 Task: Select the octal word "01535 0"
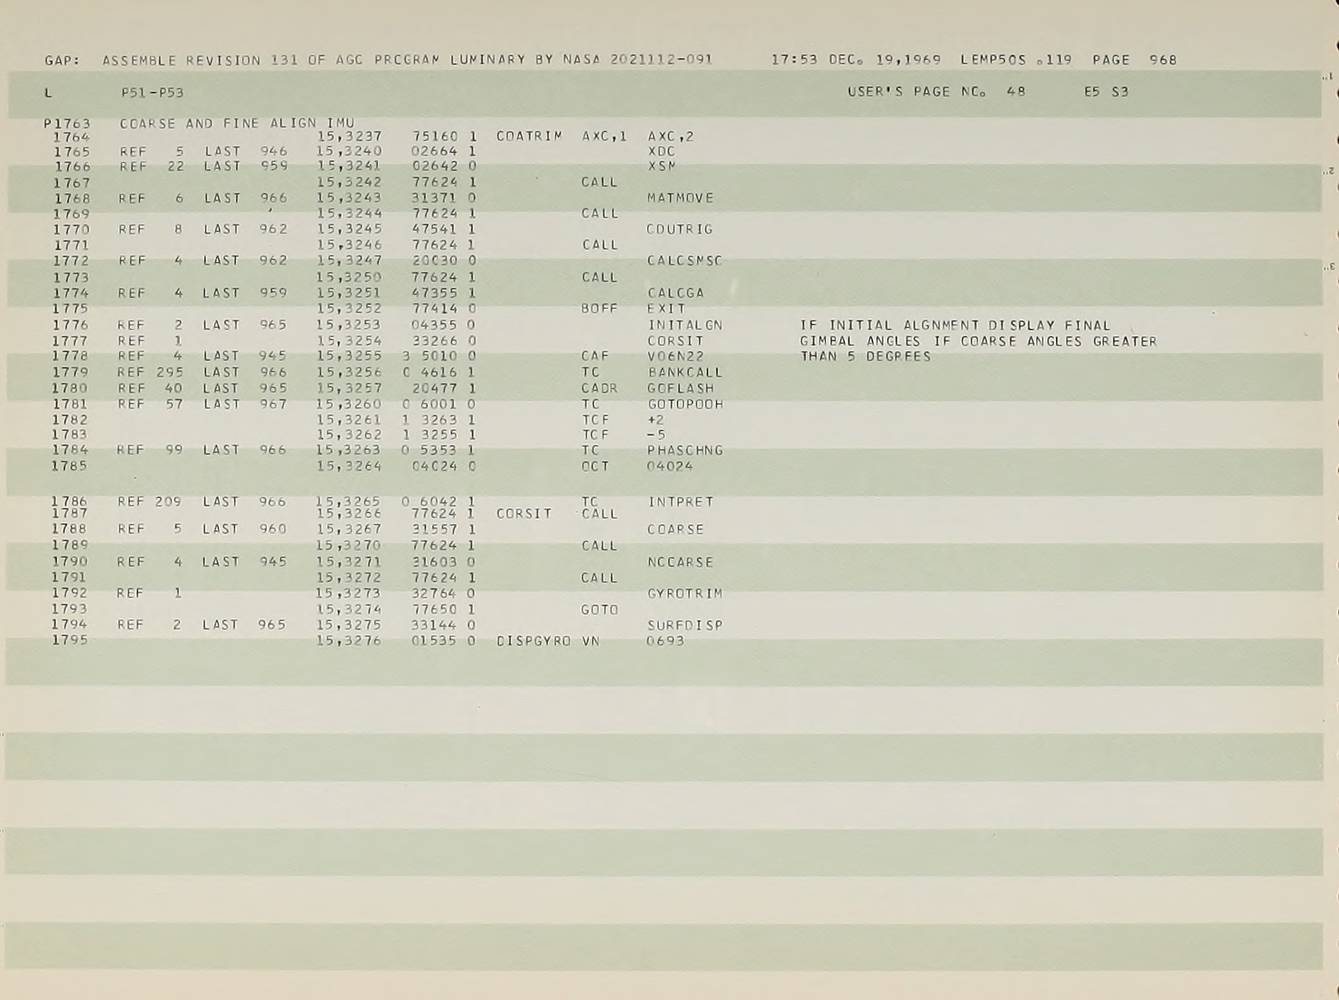[443, 641]
